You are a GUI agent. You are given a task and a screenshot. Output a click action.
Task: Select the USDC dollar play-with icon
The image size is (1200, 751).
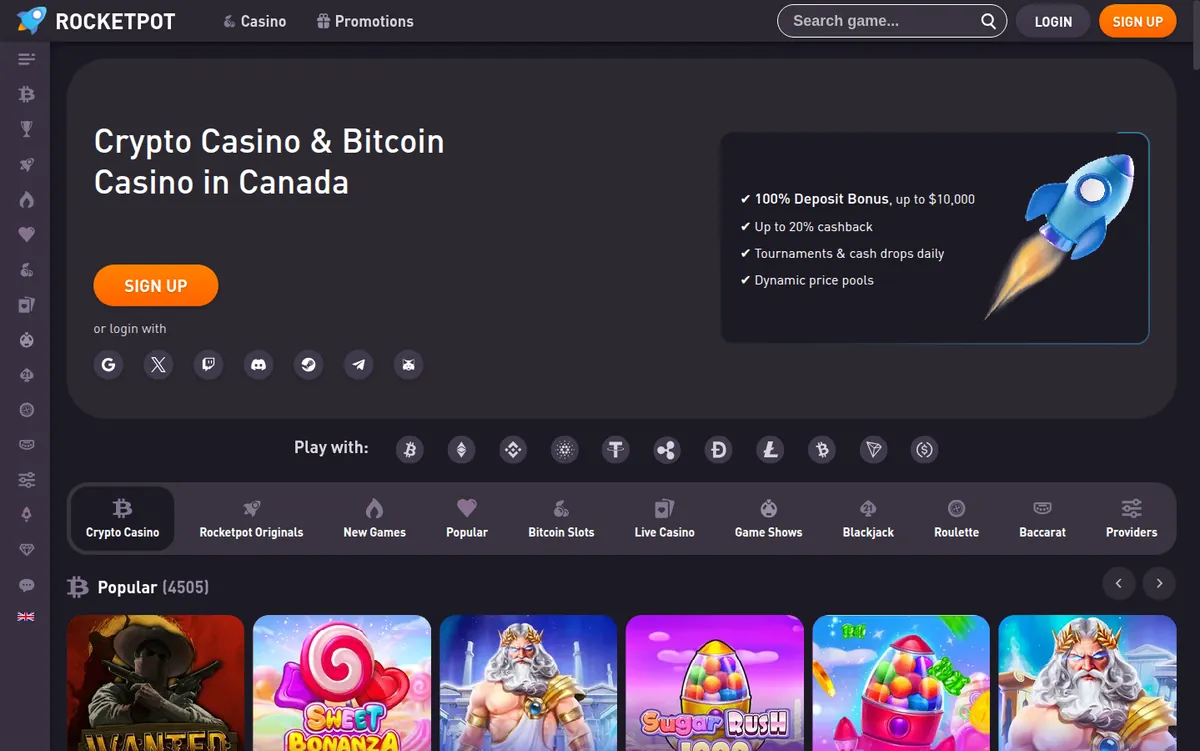[x=925, y=450]
